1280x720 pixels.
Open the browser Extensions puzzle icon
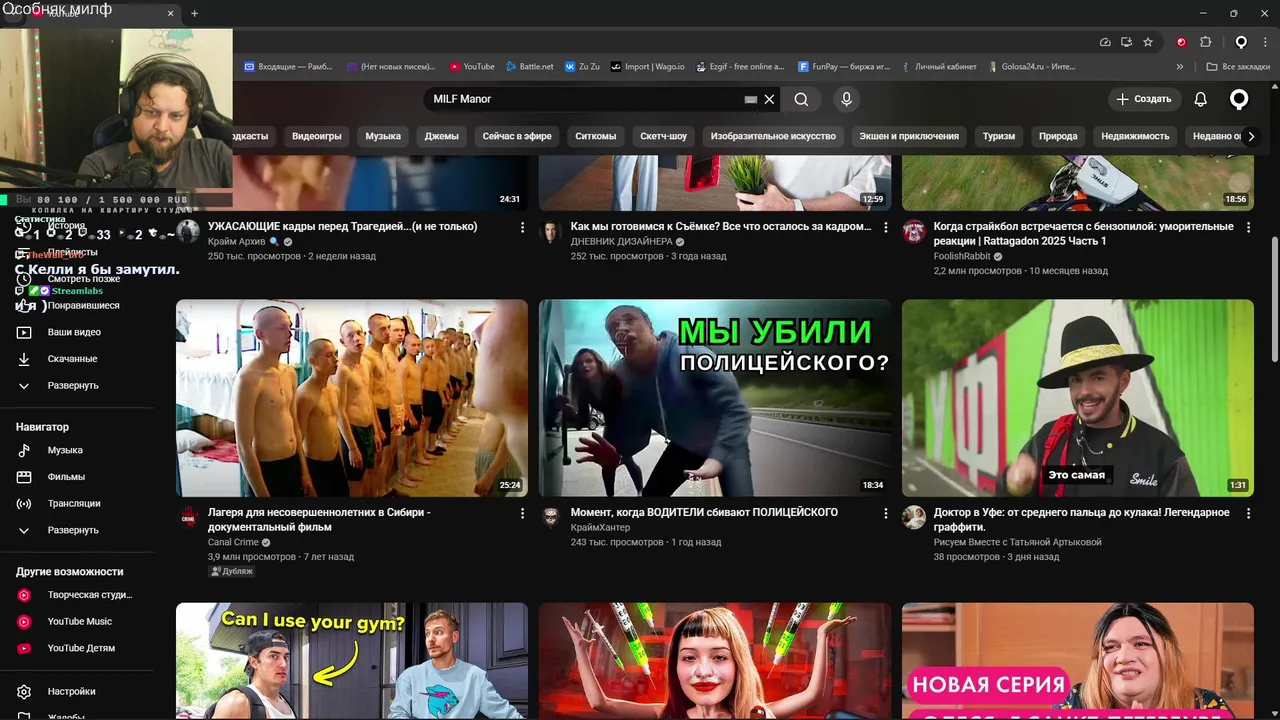1206,42
